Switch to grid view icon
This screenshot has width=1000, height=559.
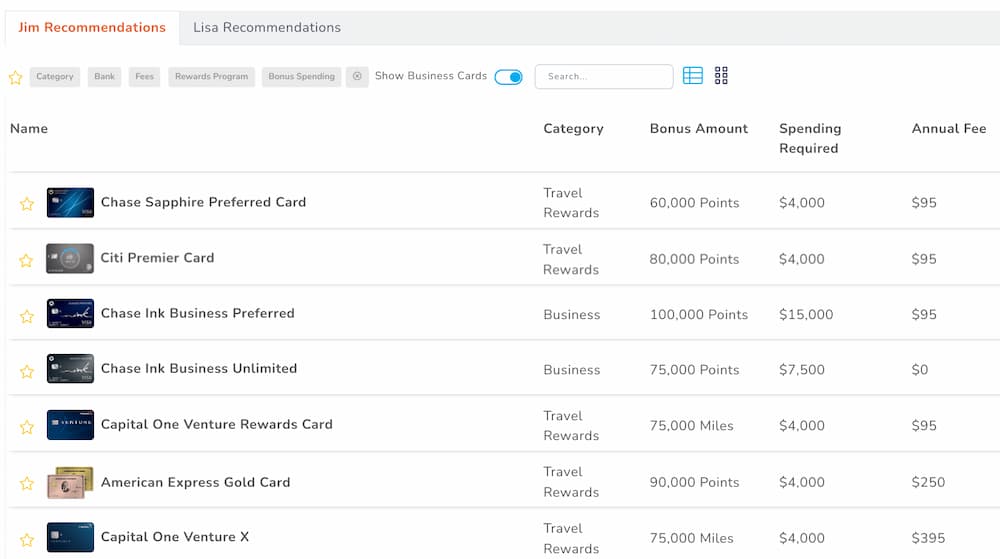tap(721, 76)
